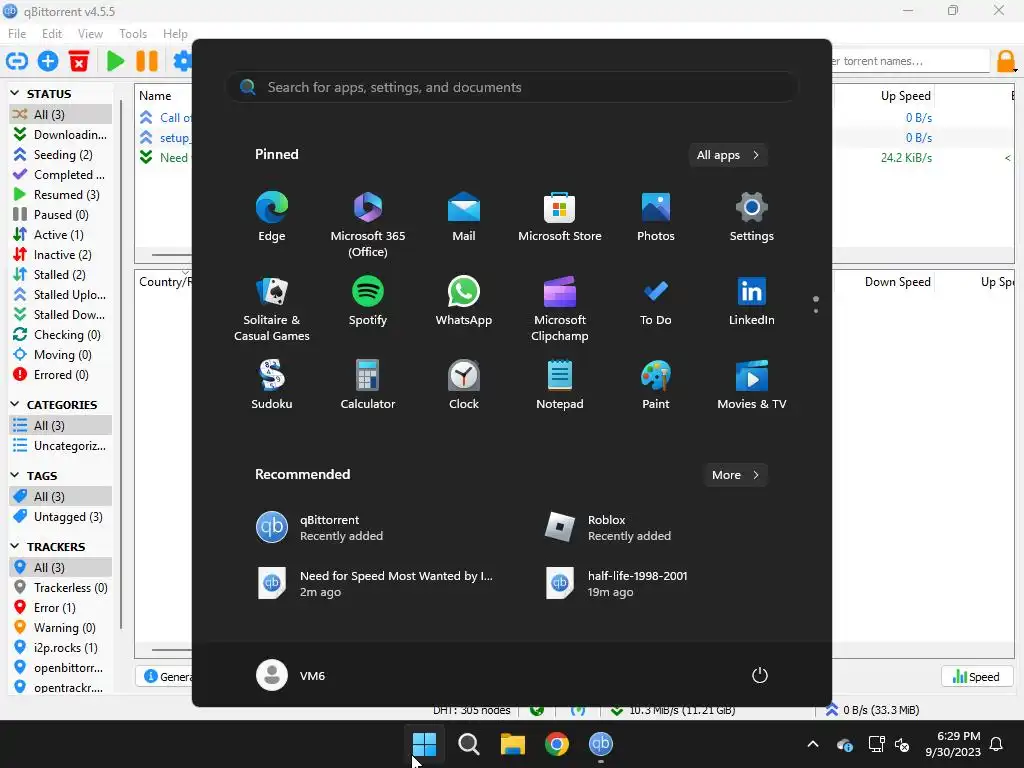Open the To Do app
1024x768 pixels.
tap(656, 301)
